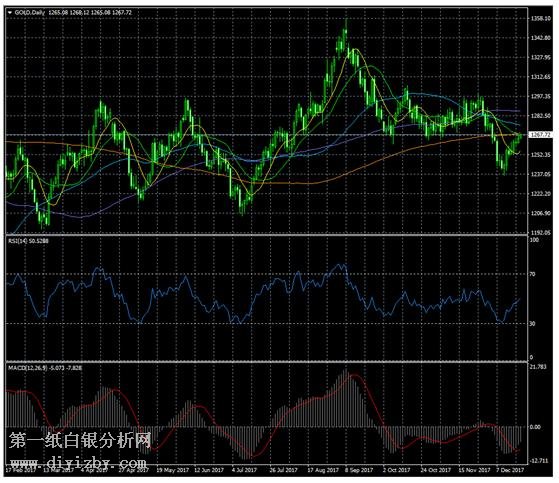
Task: Click price level 1252.35 on axis
Action: tap(541, 155)
